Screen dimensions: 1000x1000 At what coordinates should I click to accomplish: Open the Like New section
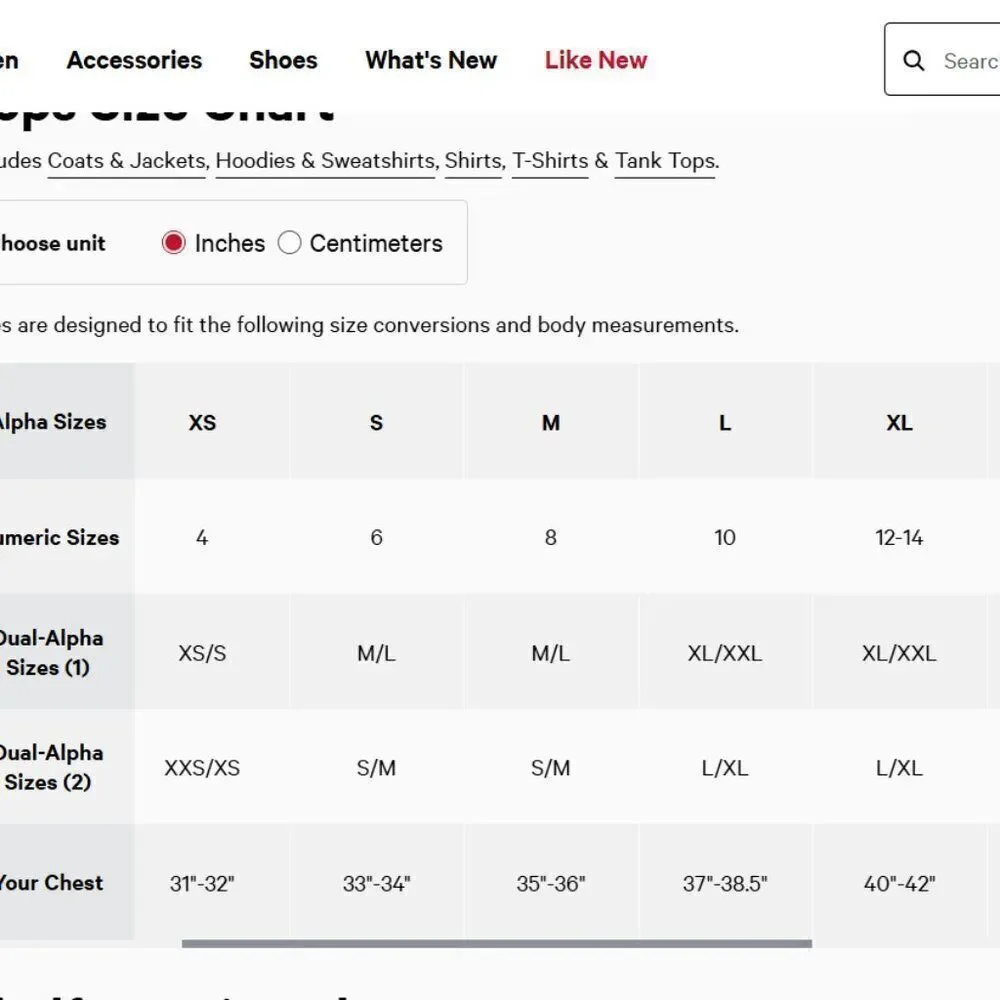click(596, 60)
